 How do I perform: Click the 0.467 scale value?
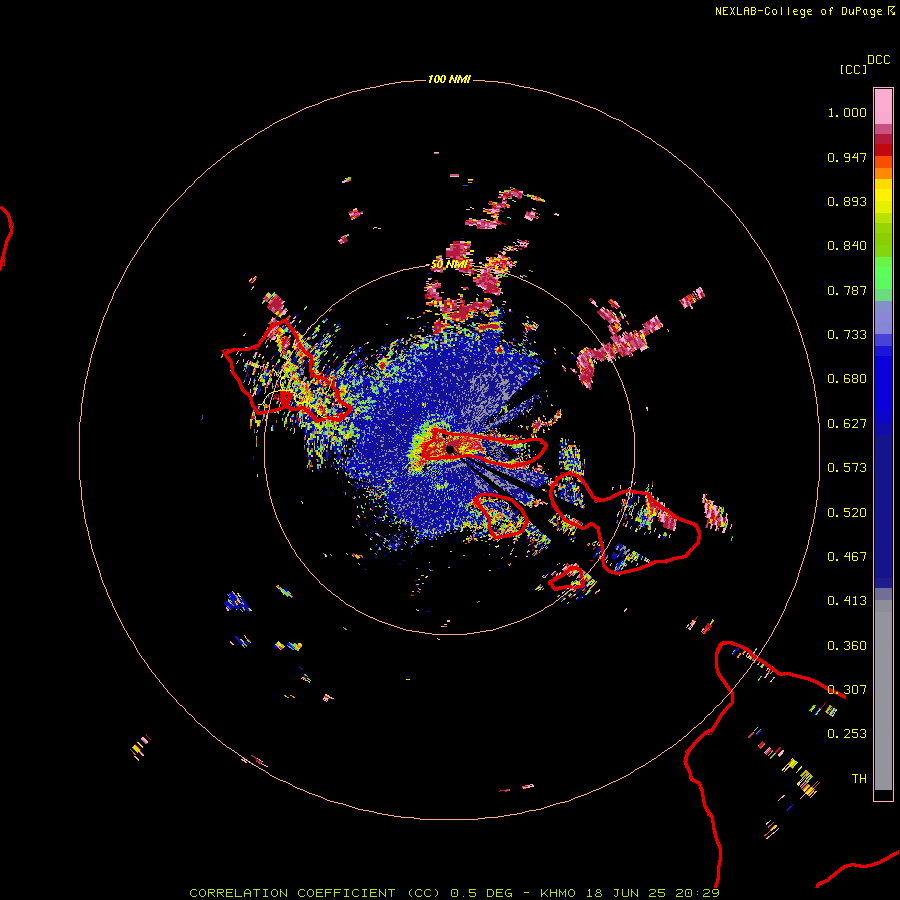[x=847, y=557]
